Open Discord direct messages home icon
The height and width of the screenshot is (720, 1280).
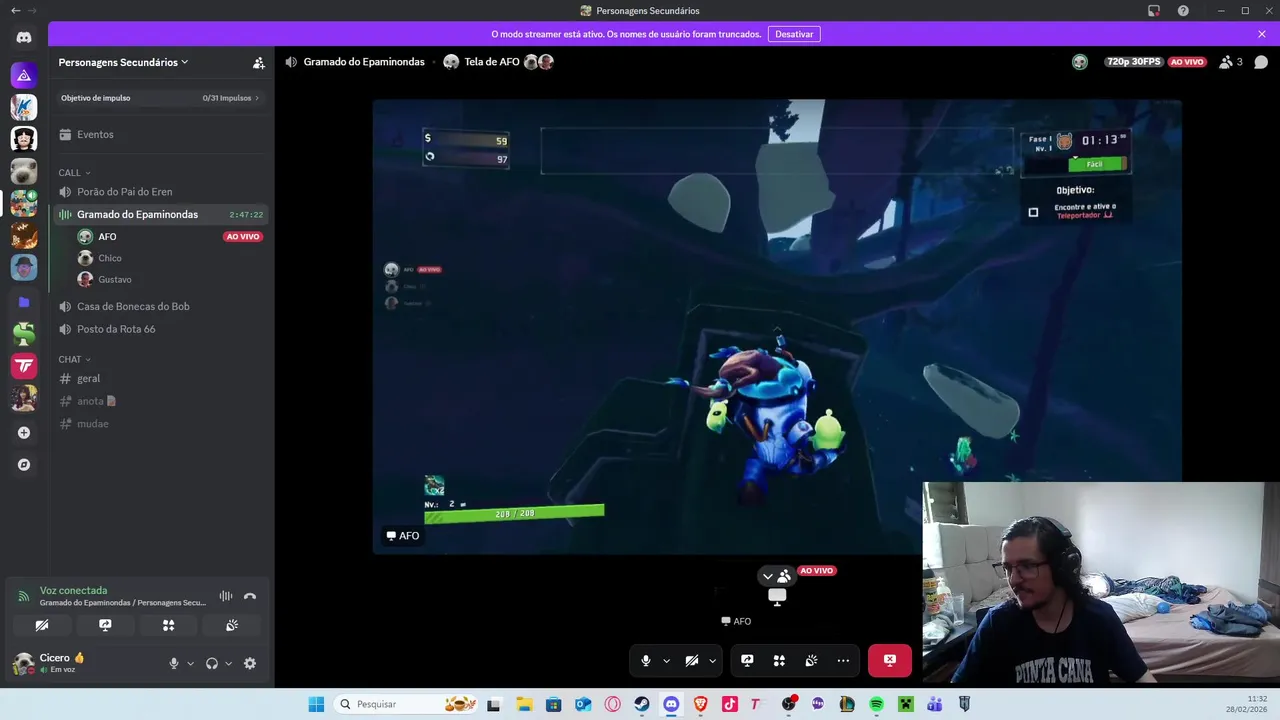(x=24, y=37)
